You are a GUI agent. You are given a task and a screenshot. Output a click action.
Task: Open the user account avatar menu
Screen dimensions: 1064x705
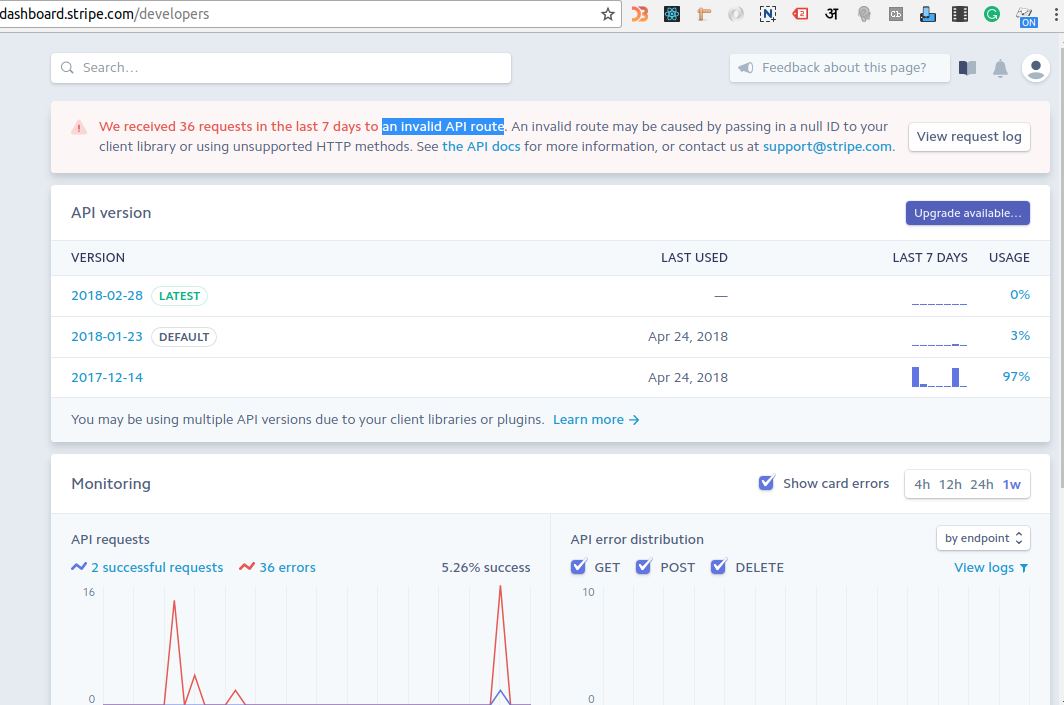[1036, 68]
